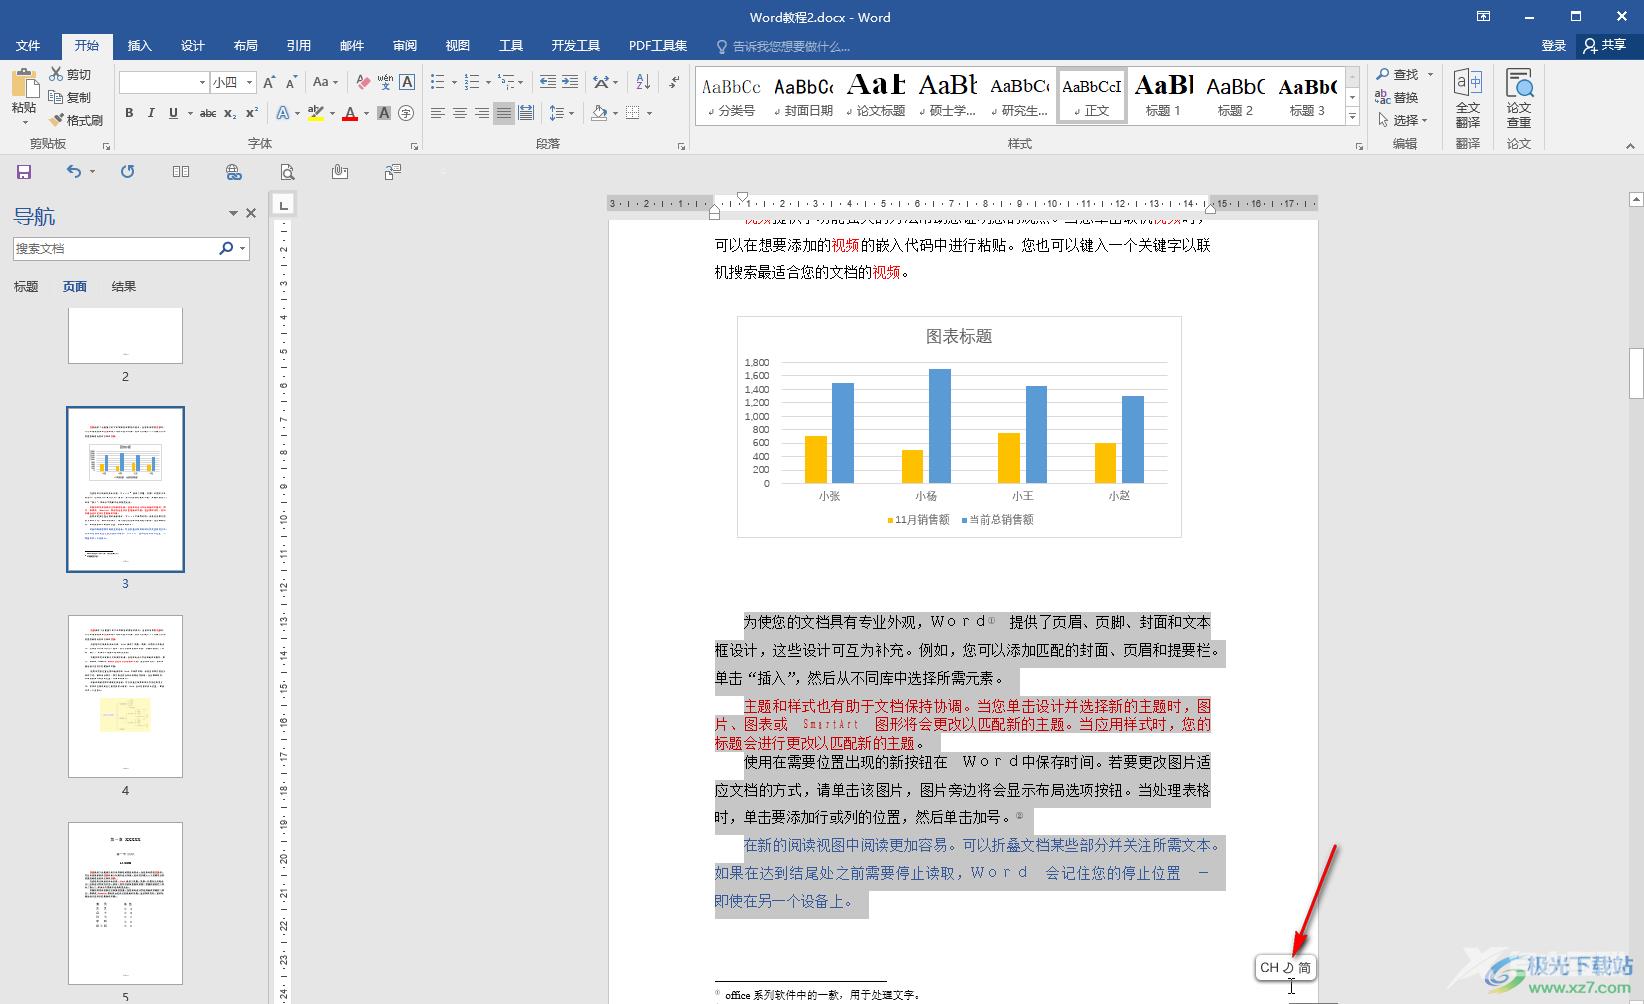Apply the red font color button
1644x1004 pixels.
(350, 113)
